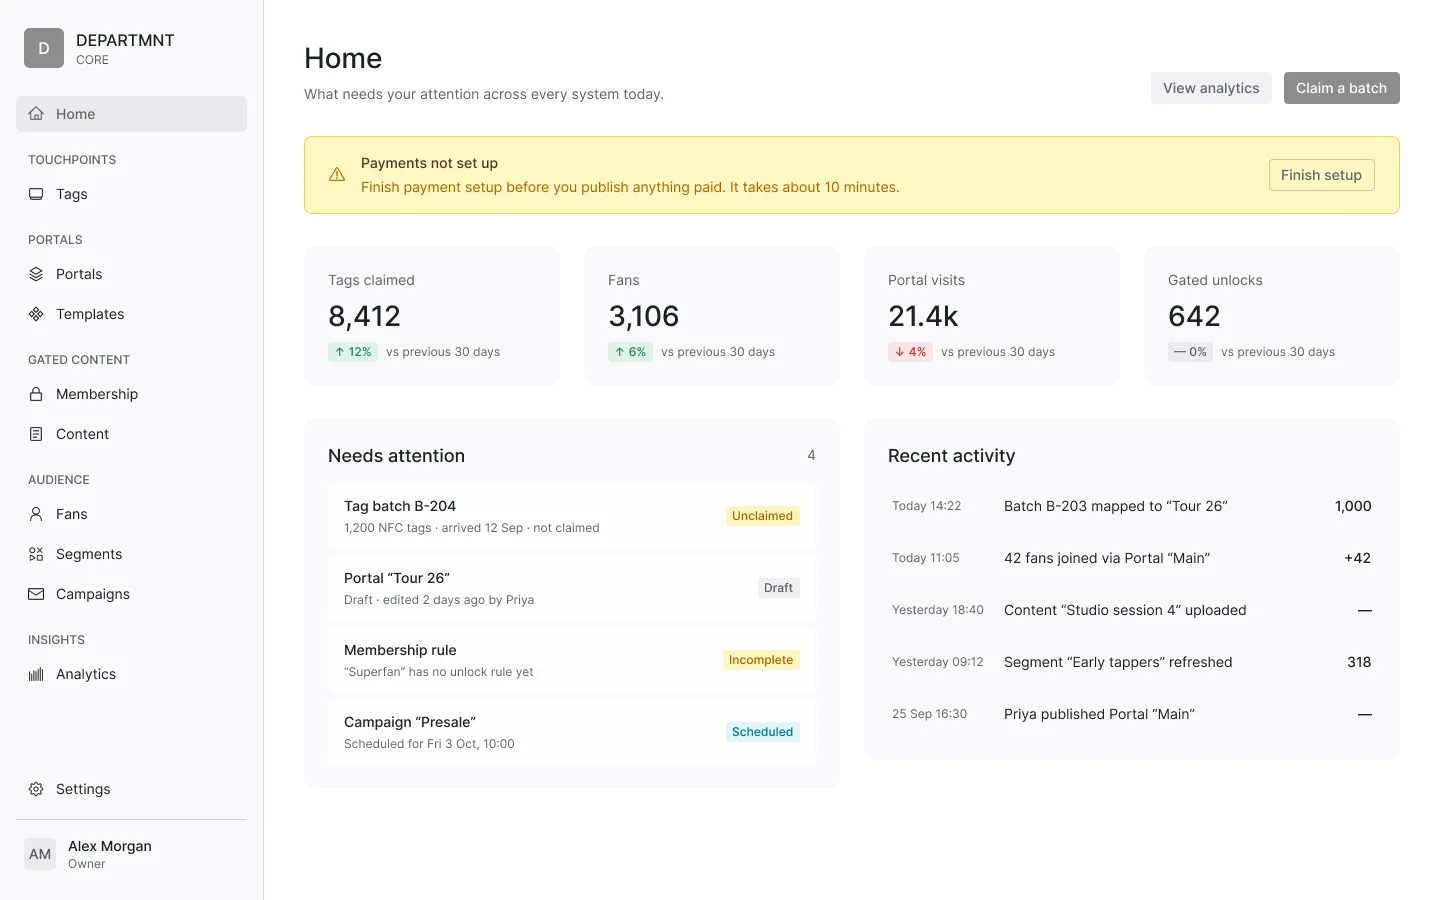Open the Campaign "Presale" scheduled item
This screenshot has width=1440, height=900.
point(571,732)
